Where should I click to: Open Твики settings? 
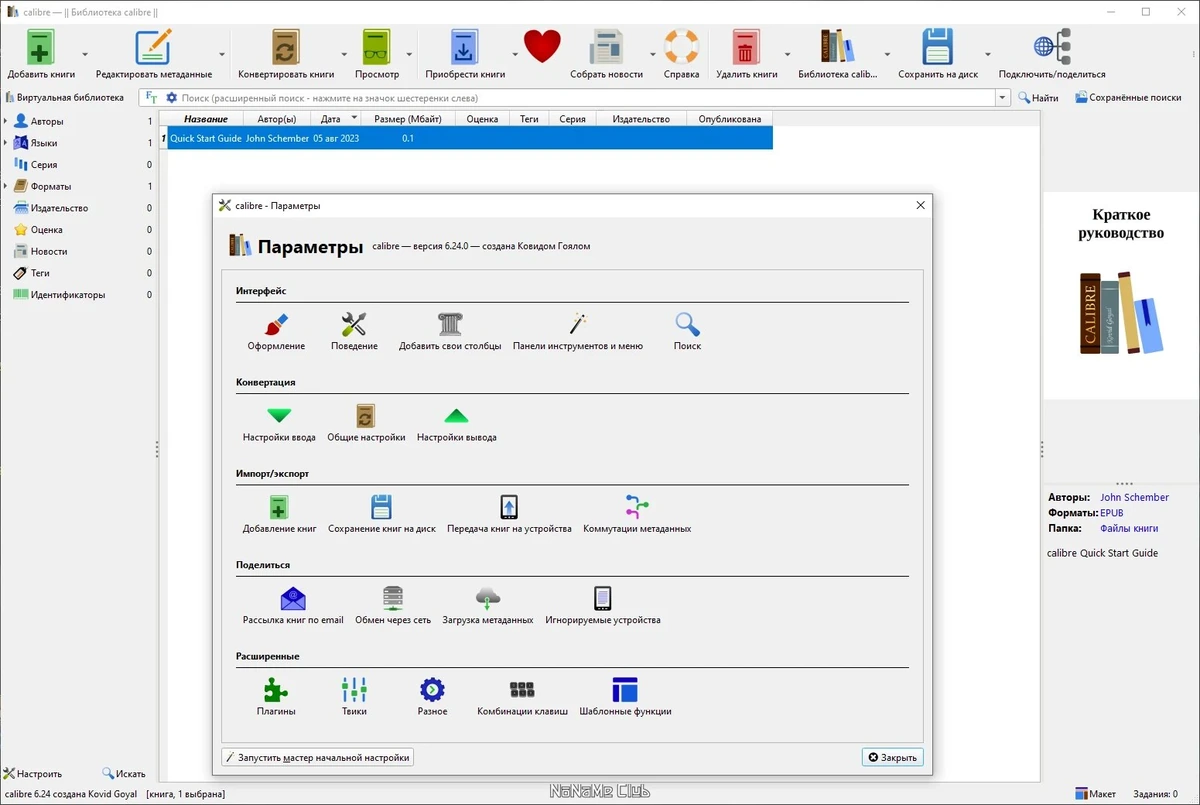354,697
